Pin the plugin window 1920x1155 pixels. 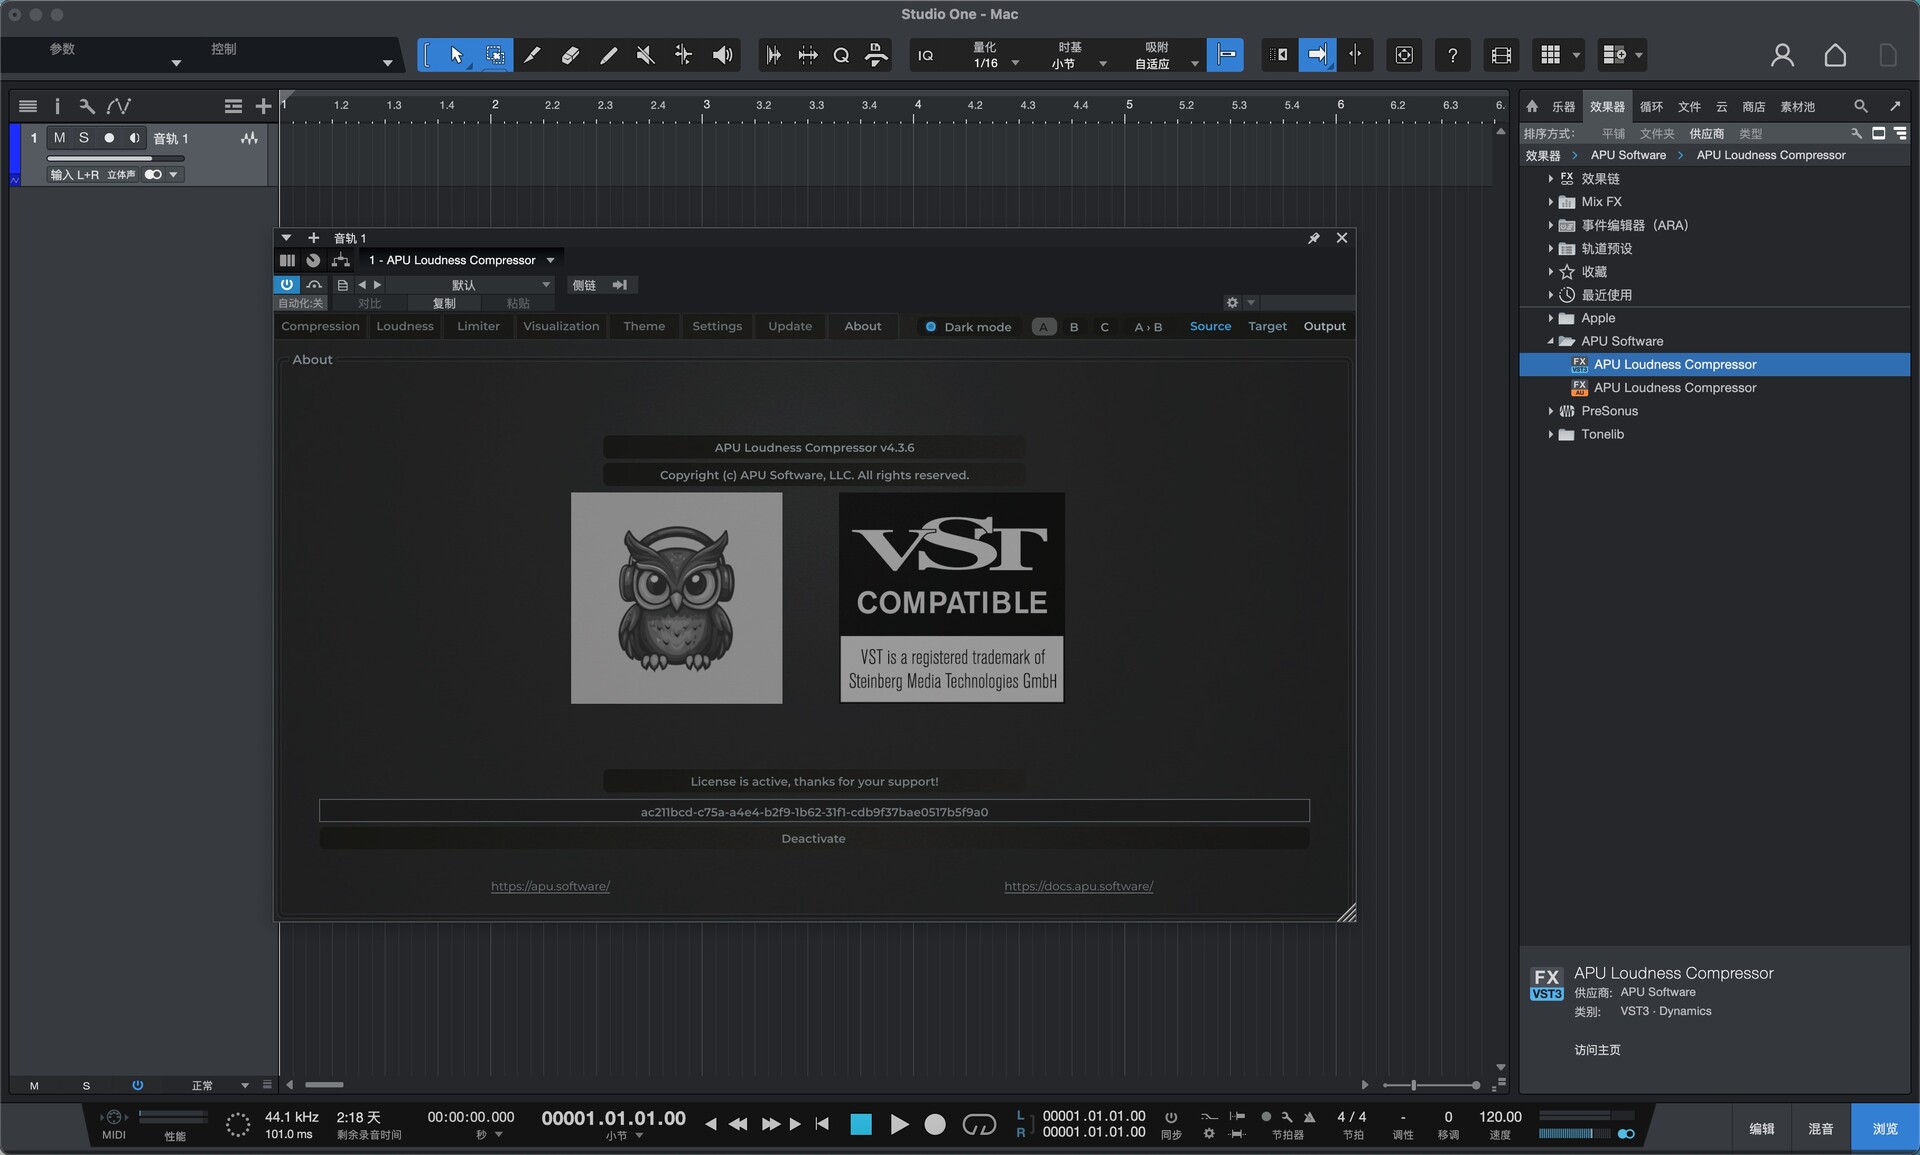pyautogui.click(x=1314, y=238)
